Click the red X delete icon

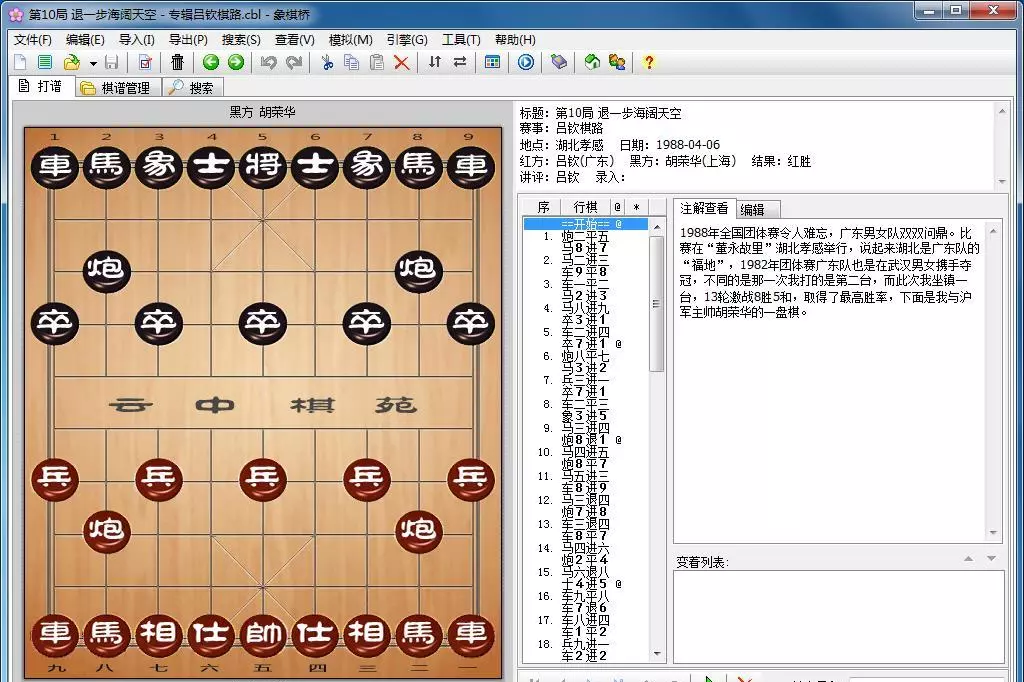pyautogui.click(x=402, y=62)
